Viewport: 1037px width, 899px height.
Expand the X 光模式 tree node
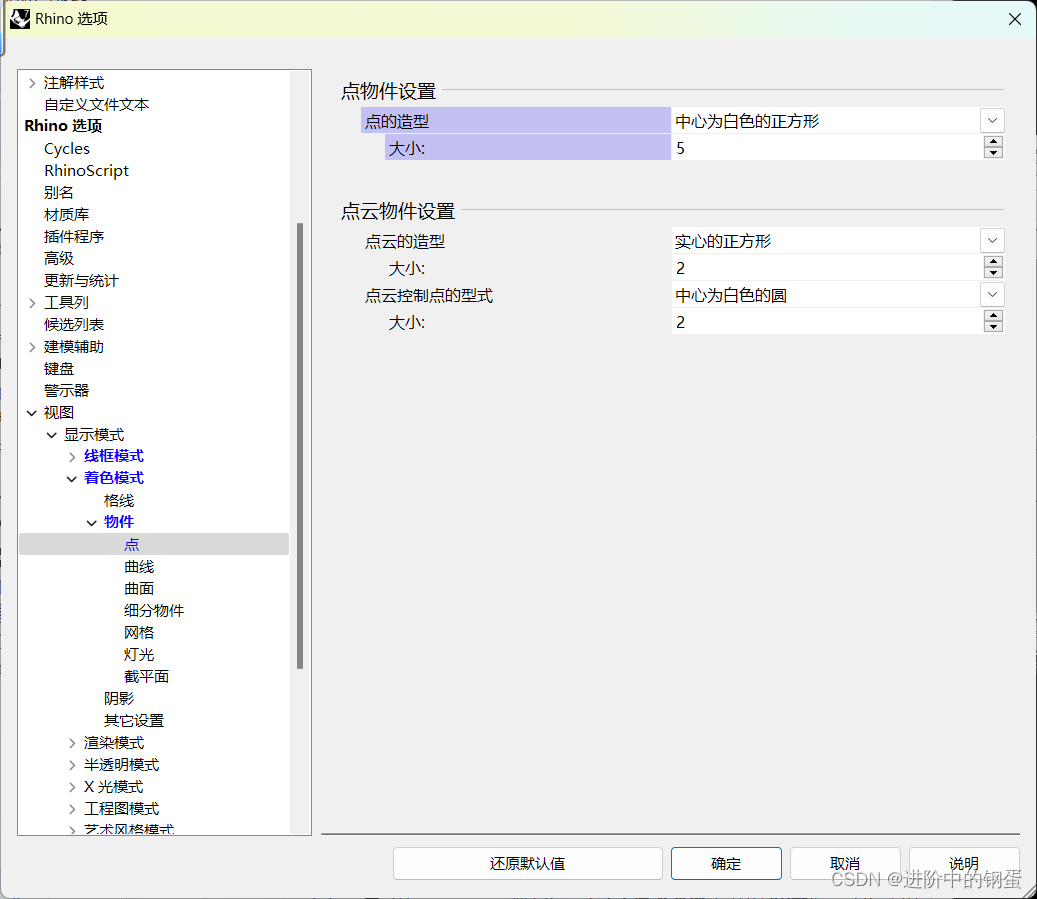click(72, 787)
